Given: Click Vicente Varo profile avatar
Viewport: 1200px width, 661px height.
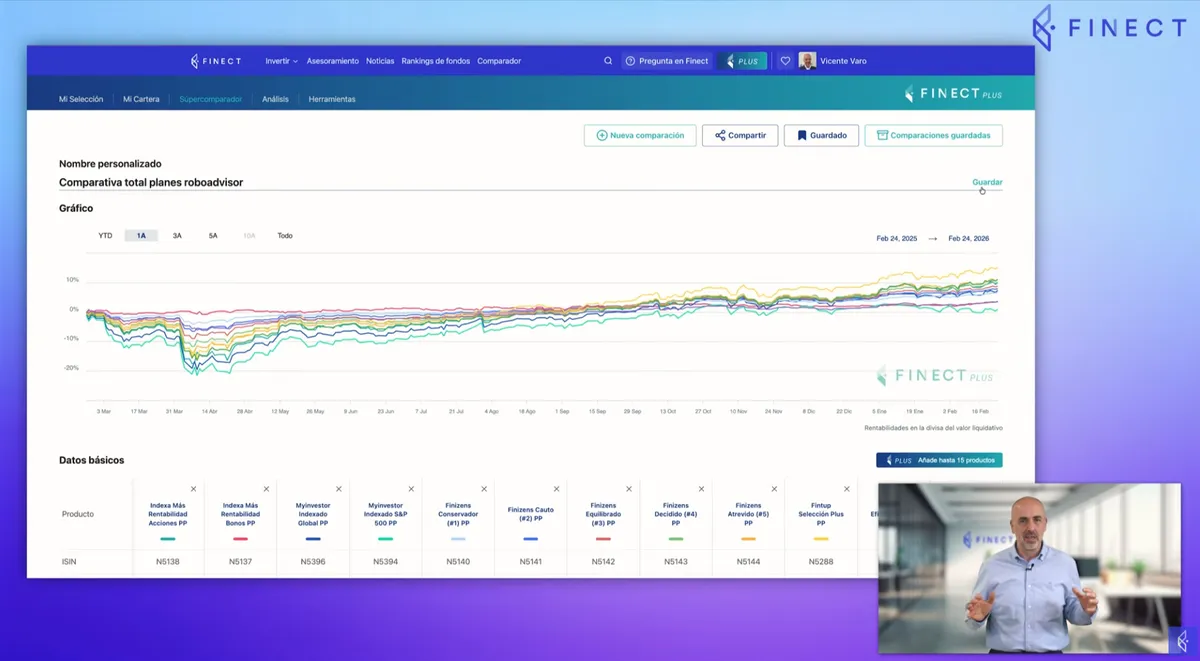Looking at the screenshot, I should pos(807,61).
